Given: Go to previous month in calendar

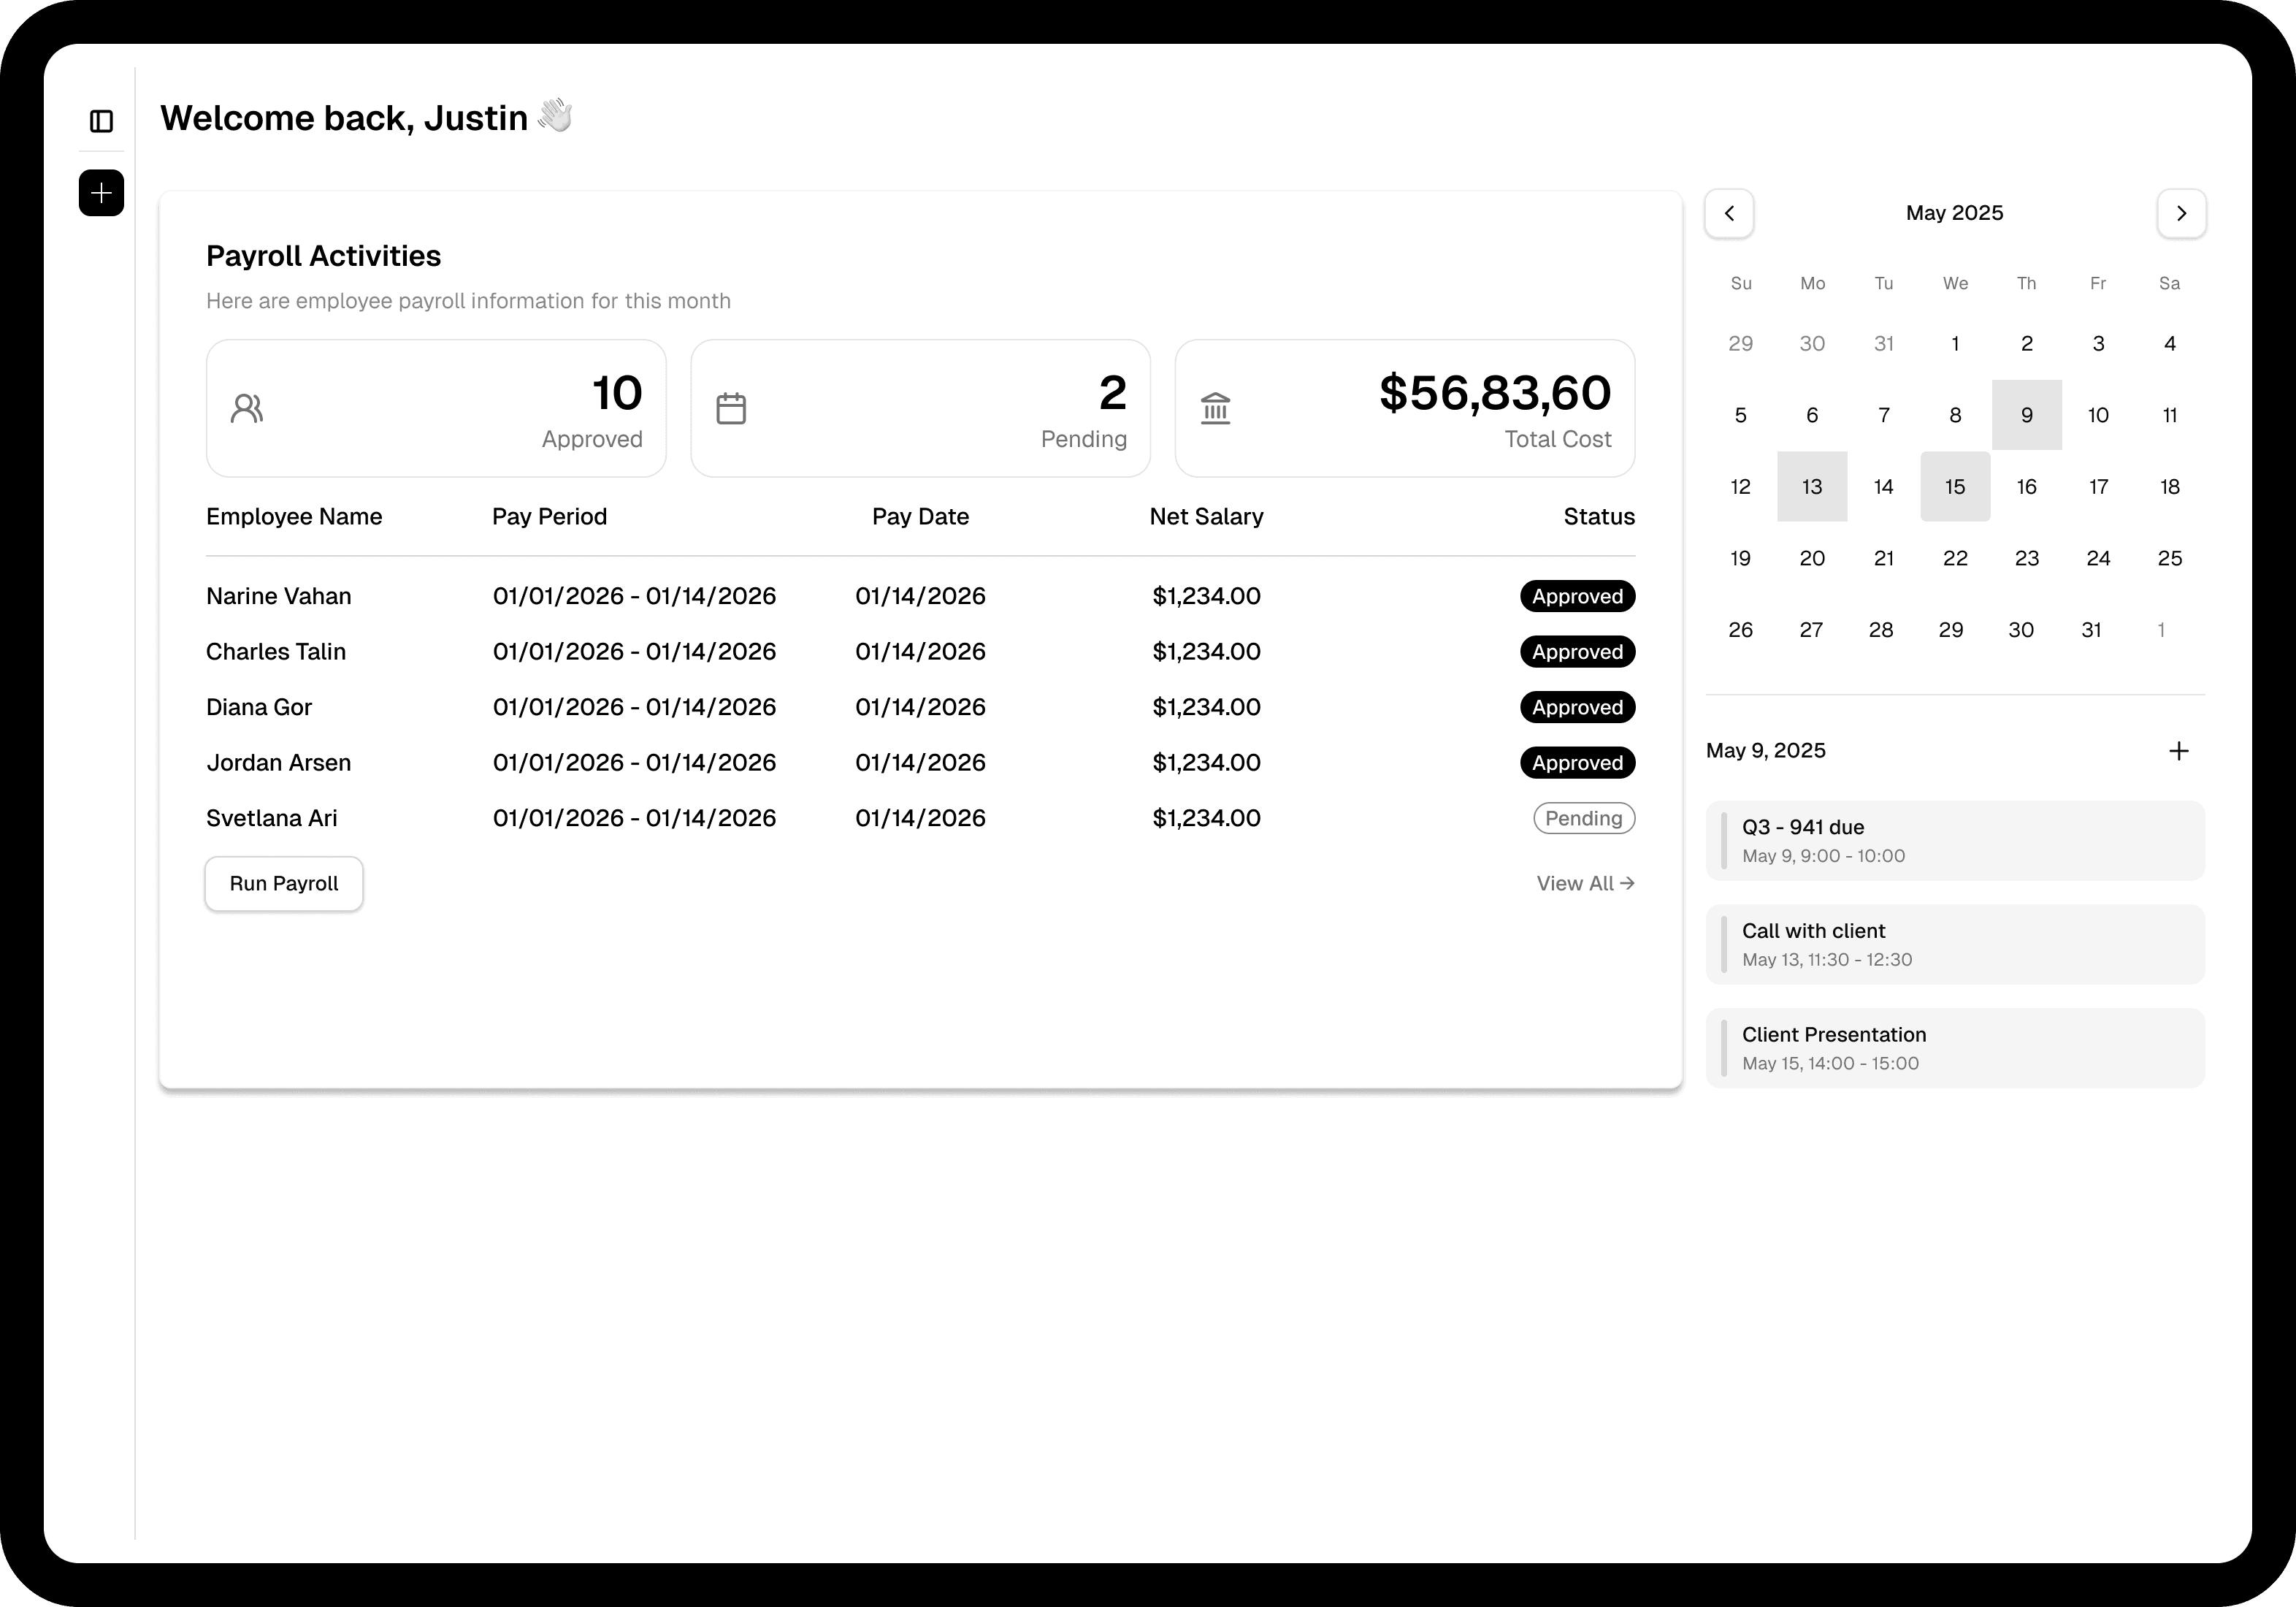Looking at the screenshot, I should (1729, 213).
